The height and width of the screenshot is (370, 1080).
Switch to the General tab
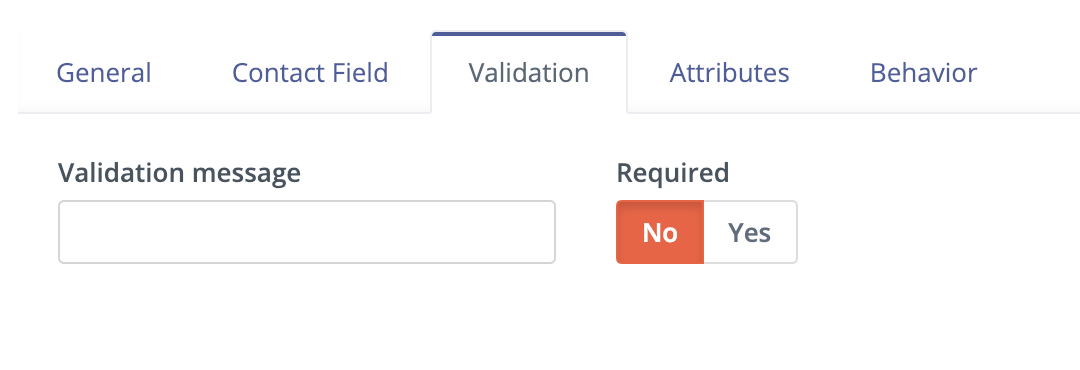coord(103,73)
